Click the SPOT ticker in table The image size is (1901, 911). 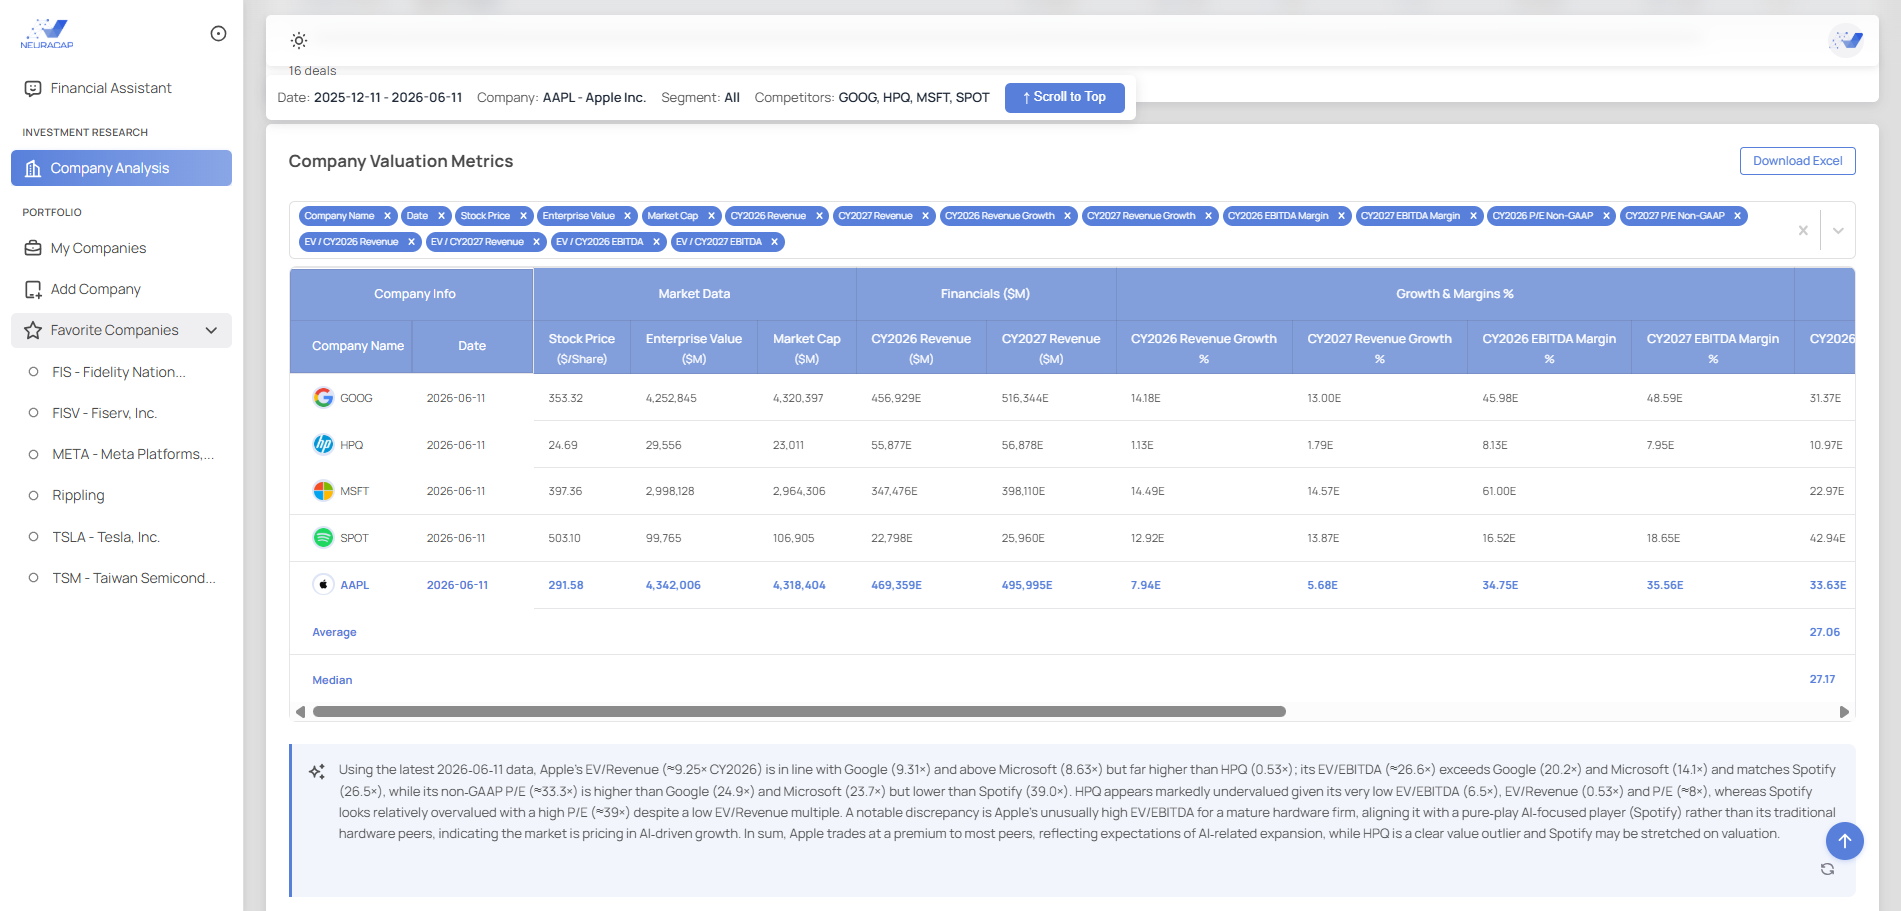pyautogui.click(x=354, y=538)
